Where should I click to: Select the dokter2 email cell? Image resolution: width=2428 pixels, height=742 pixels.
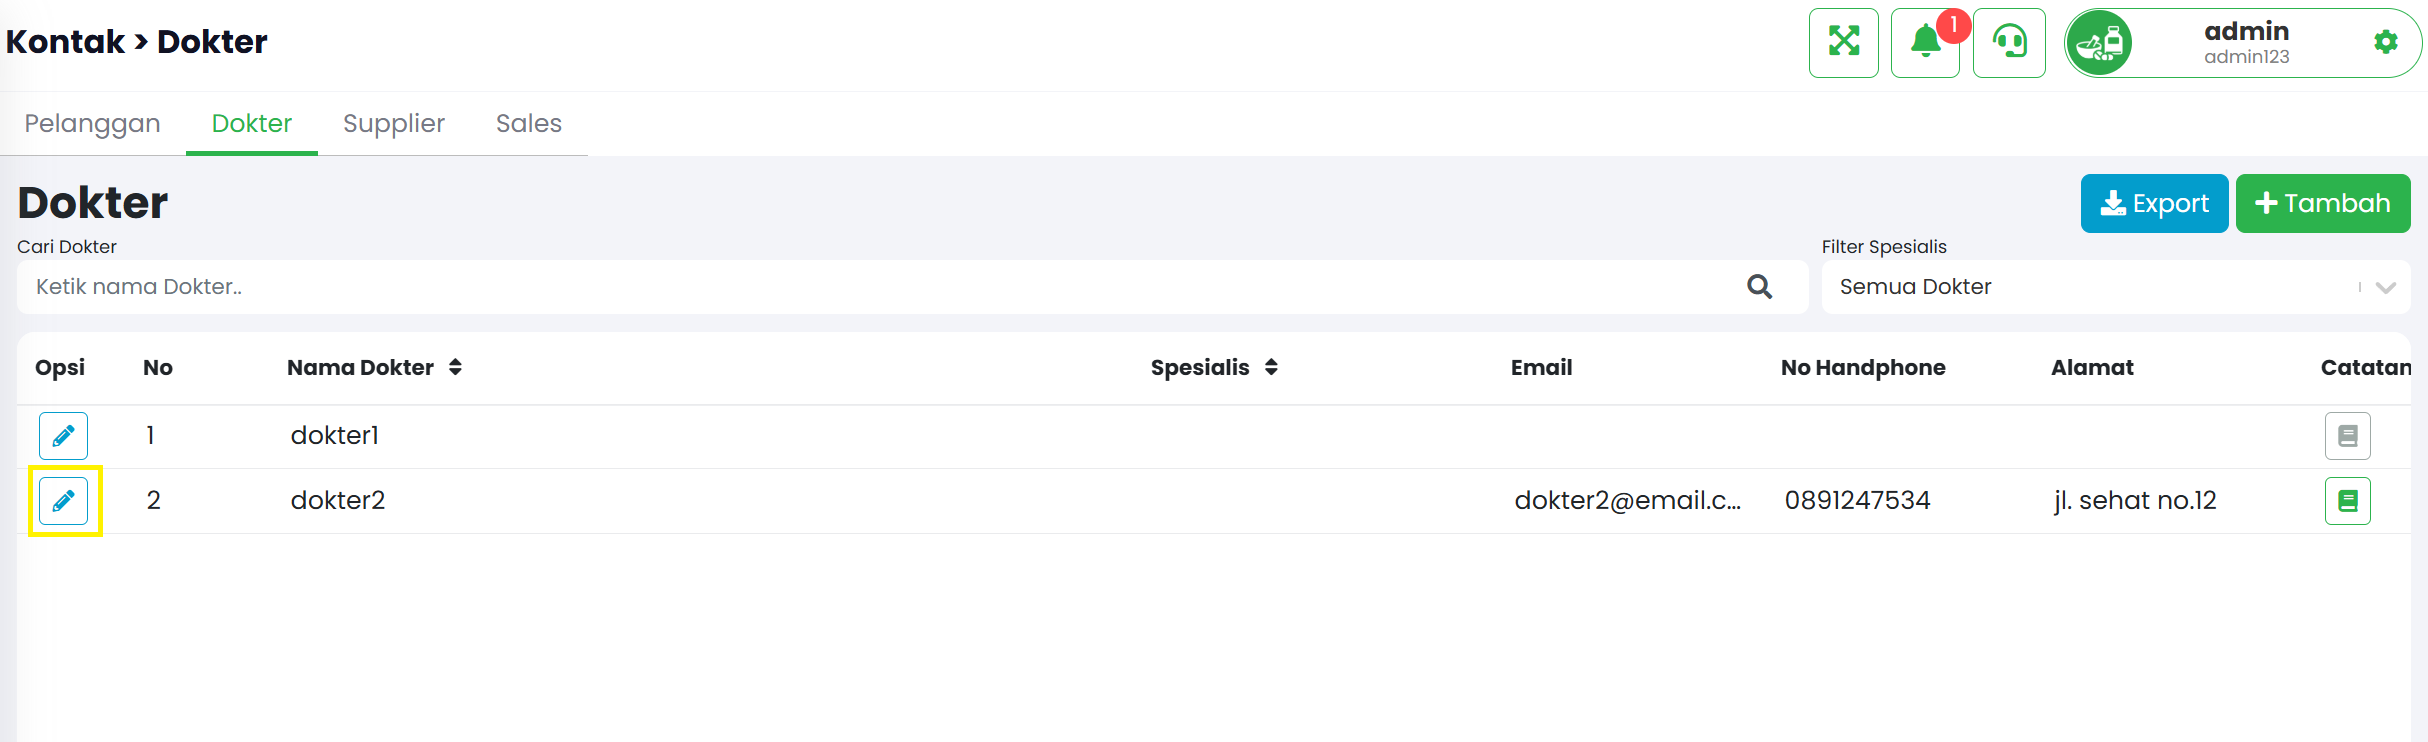[x=1627, y=500]
